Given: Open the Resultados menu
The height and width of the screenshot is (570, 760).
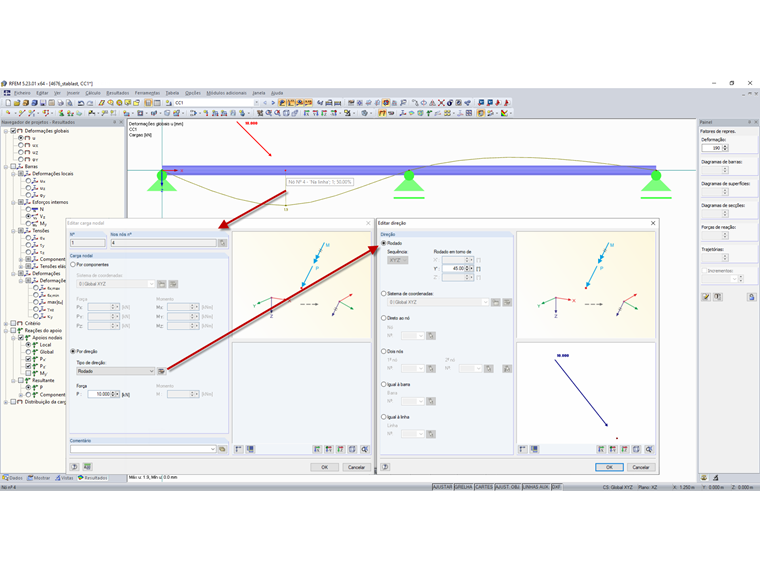Looking at the screenshot, I should pos(118,93).
